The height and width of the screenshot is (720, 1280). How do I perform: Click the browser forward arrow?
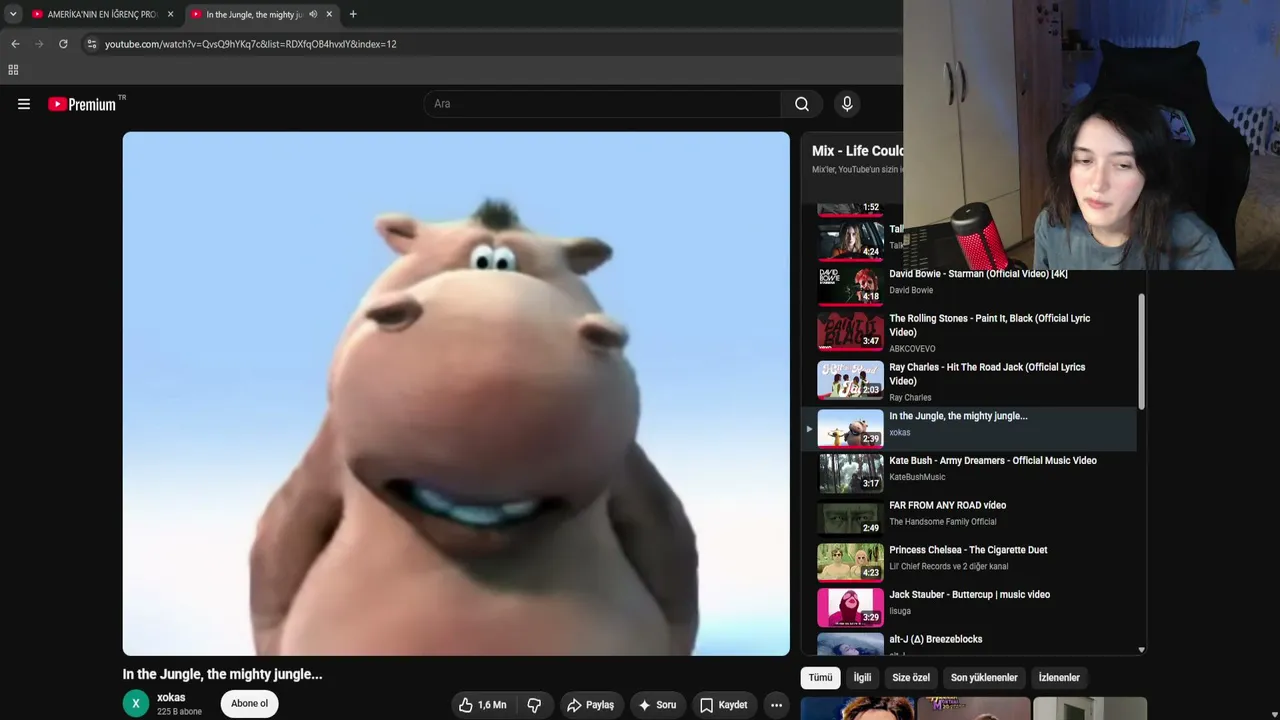[39, 44]
